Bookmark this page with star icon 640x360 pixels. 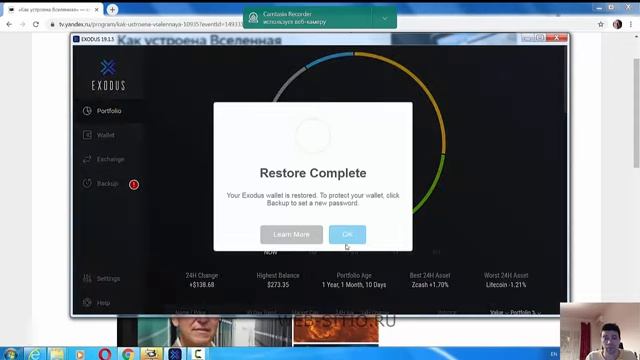601,24
